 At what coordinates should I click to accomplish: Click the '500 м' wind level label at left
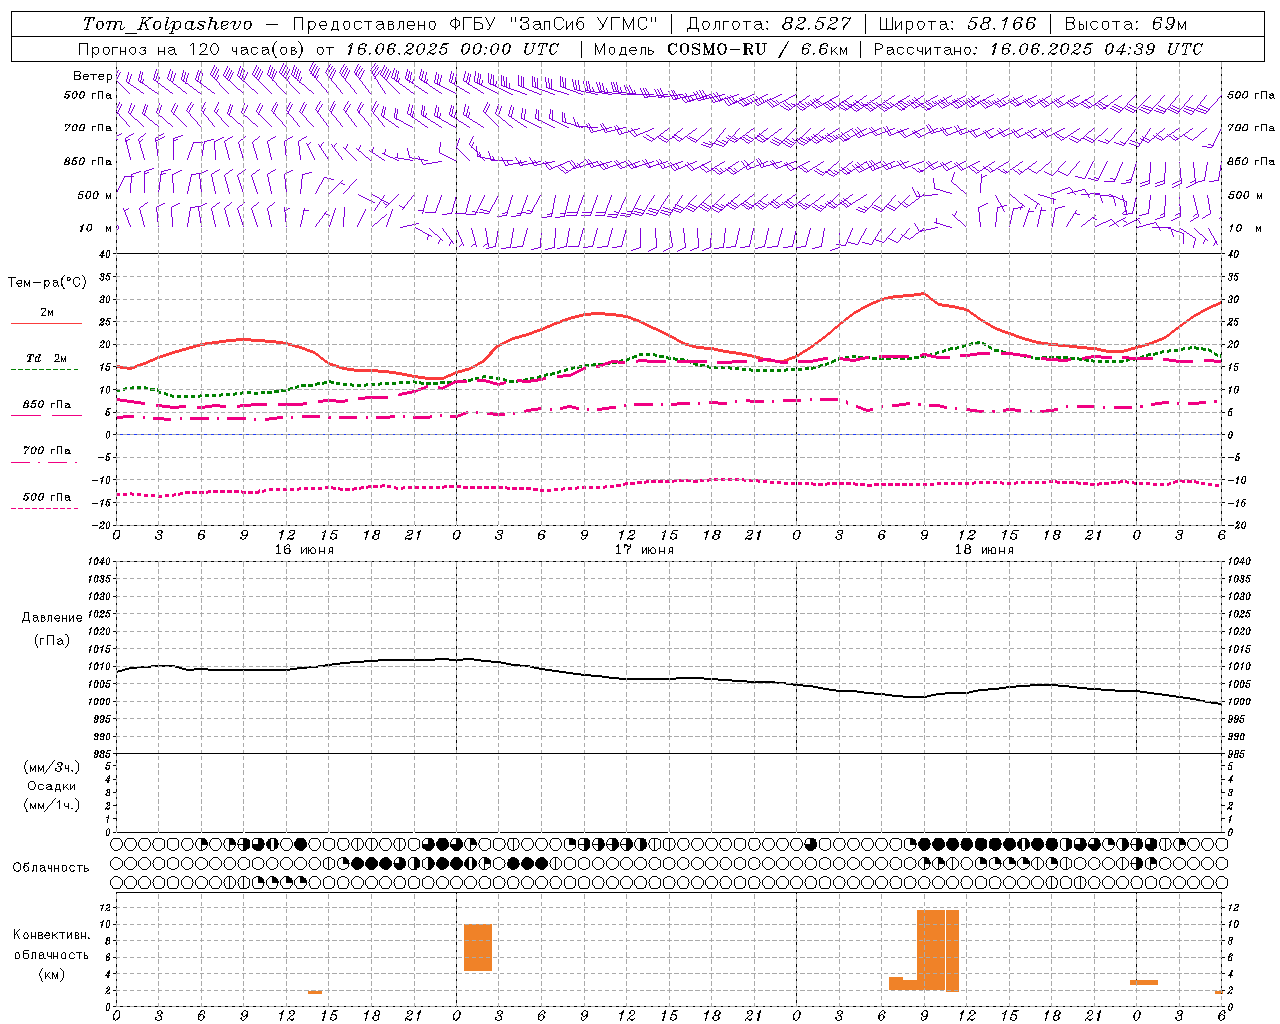96,195
